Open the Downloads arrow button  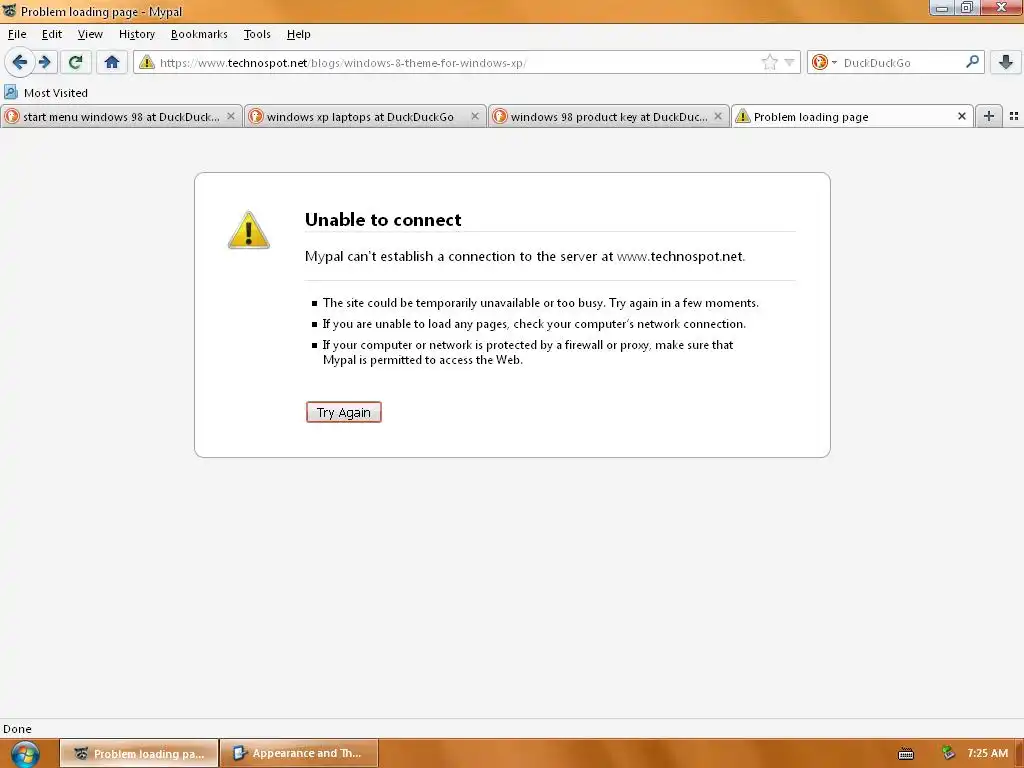point(1006,63)
